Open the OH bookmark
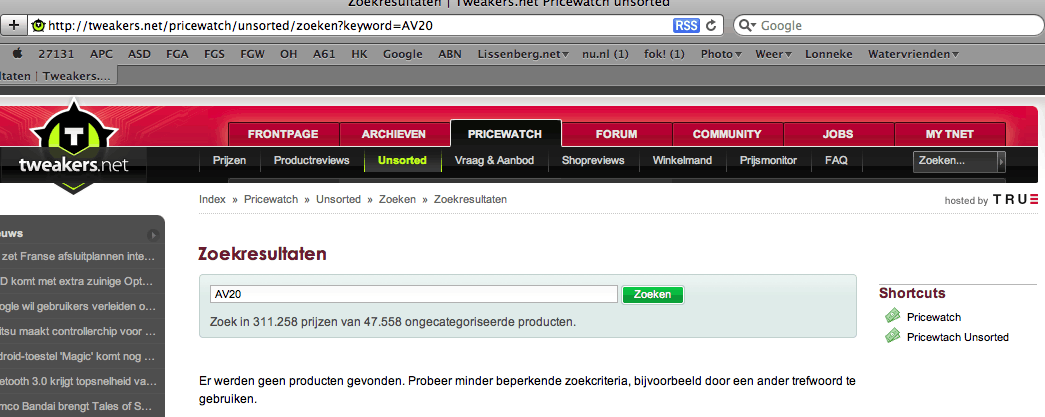This screenshot has width=1045, height=417. pos(289,54)
